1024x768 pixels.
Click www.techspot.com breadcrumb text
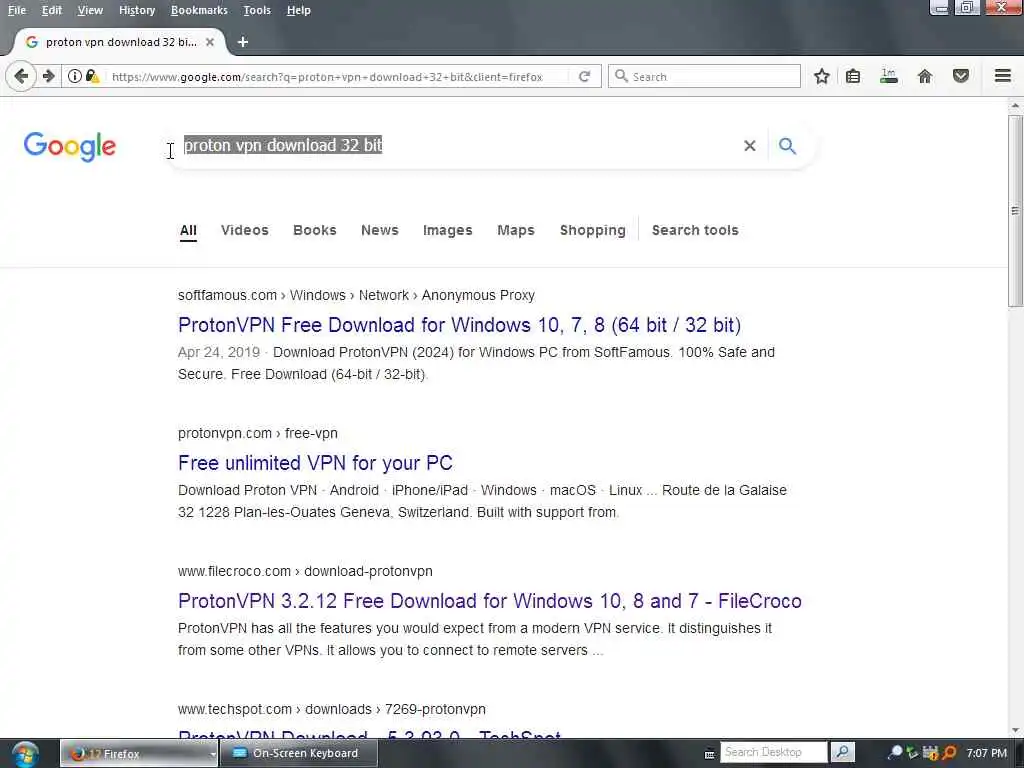(x=235, y=709)
